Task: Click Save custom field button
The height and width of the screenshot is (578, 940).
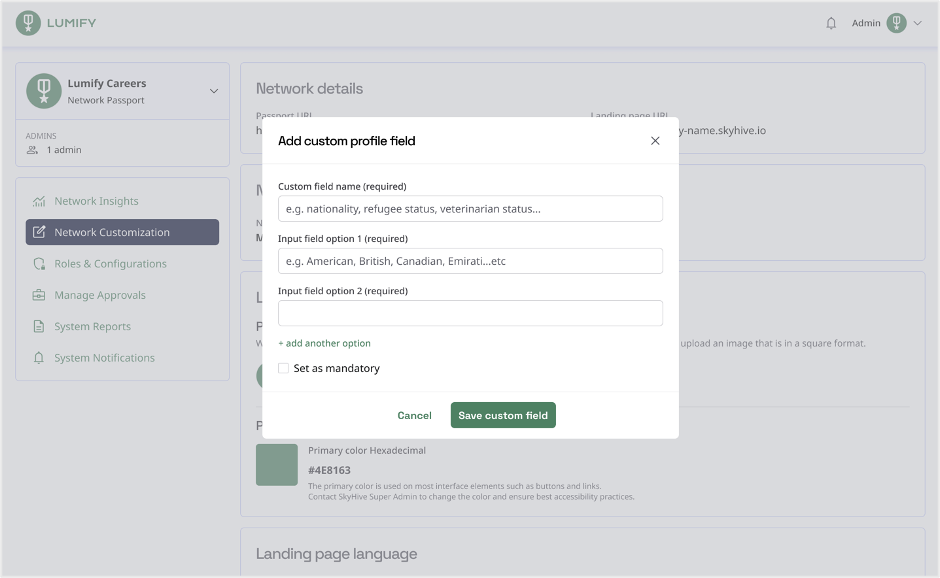Action: 503,415
